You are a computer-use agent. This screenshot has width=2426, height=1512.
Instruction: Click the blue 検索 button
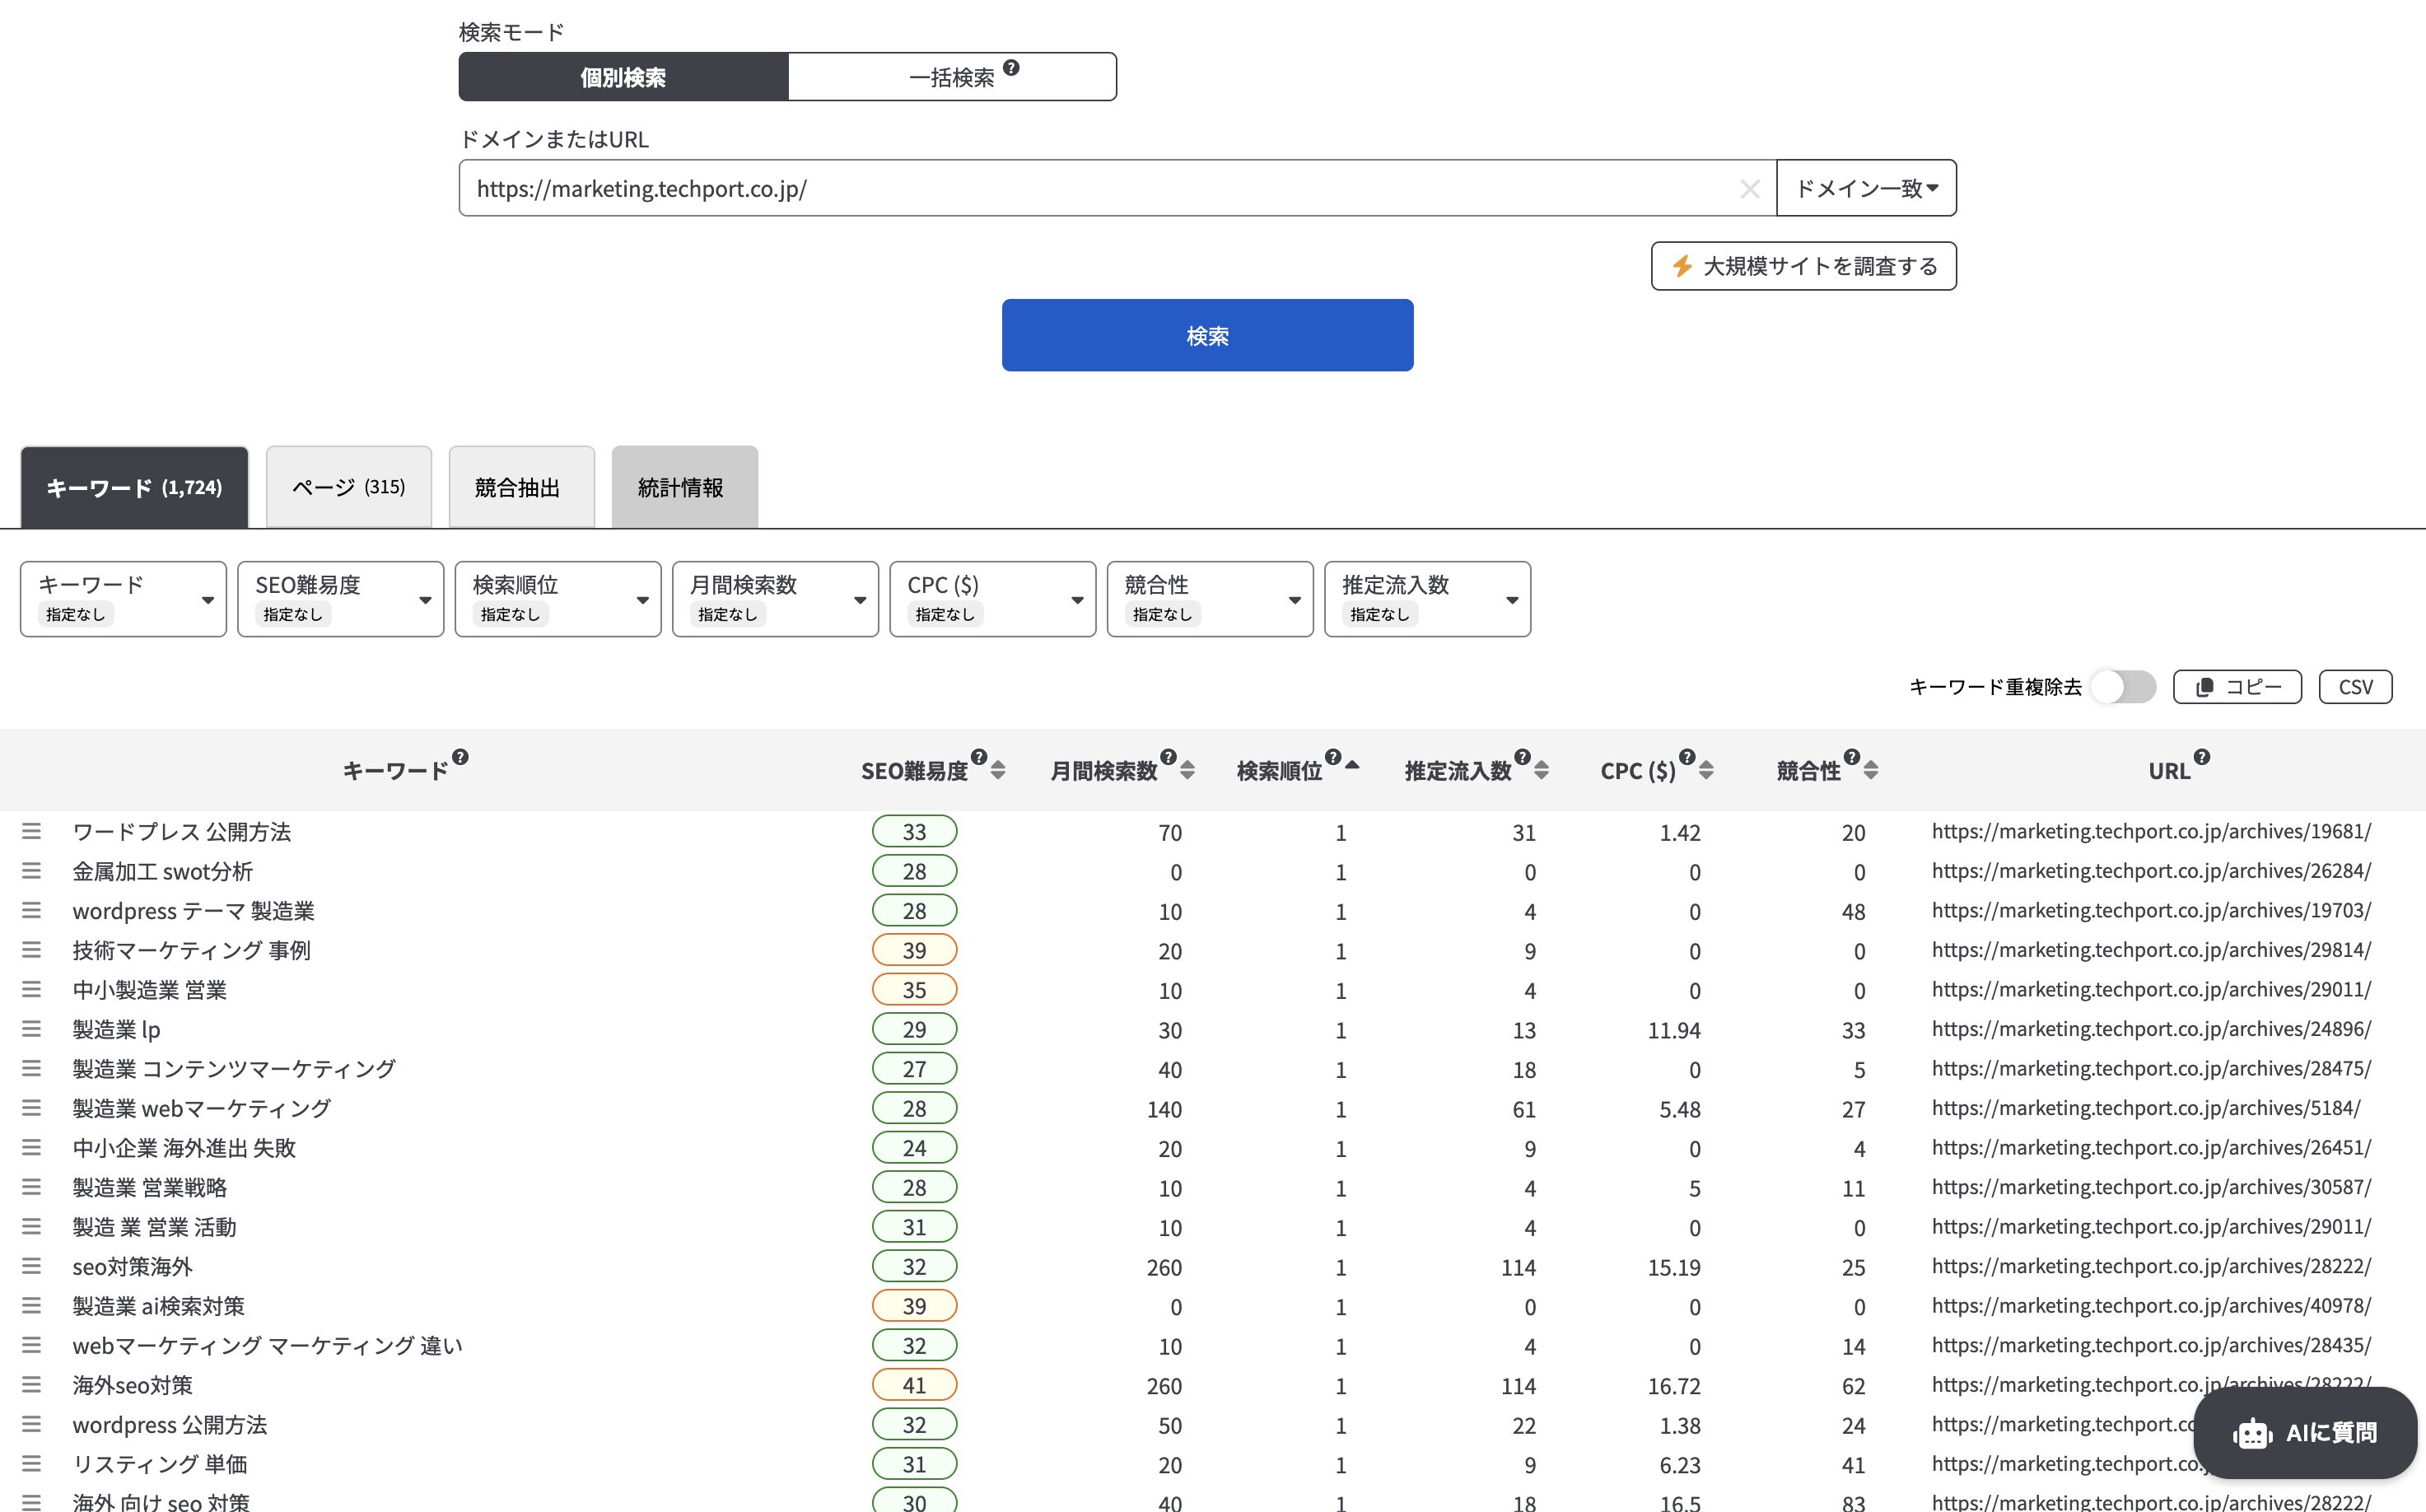click(x=1207, y=335)
